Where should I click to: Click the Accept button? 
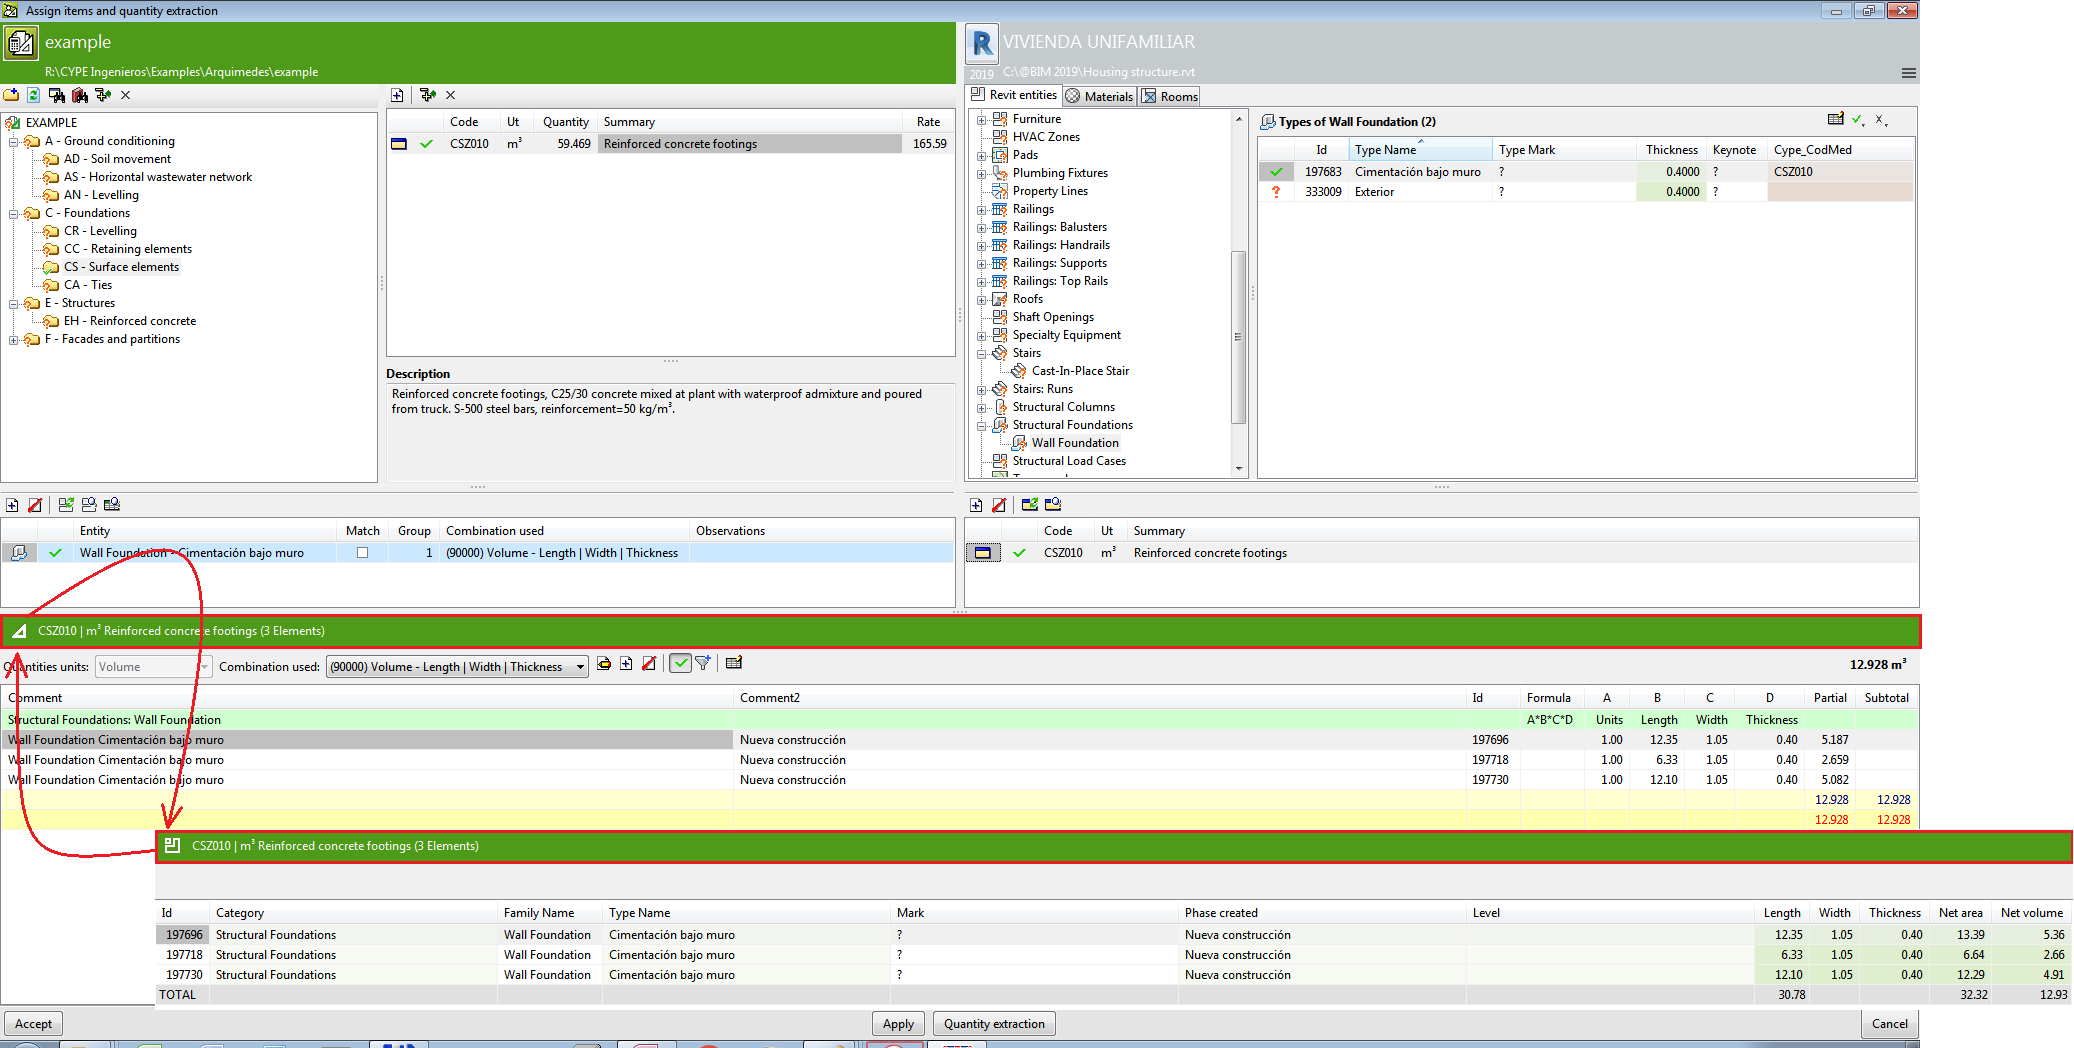(33, 1024)
